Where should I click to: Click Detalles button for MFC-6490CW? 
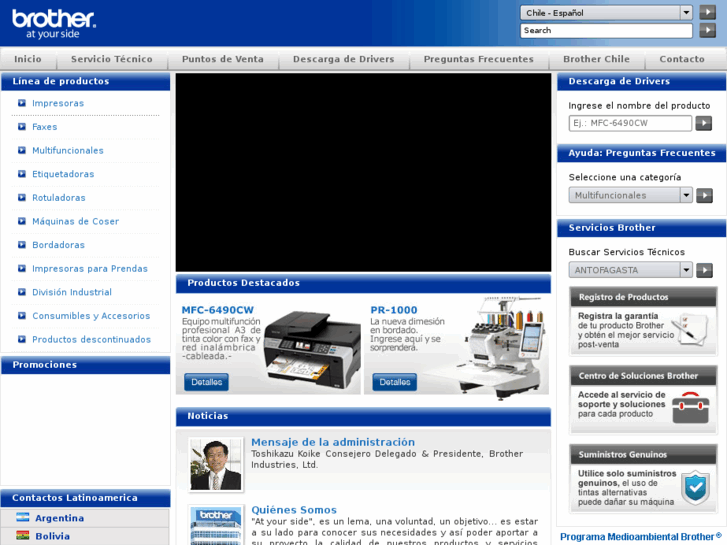point(206,382)
